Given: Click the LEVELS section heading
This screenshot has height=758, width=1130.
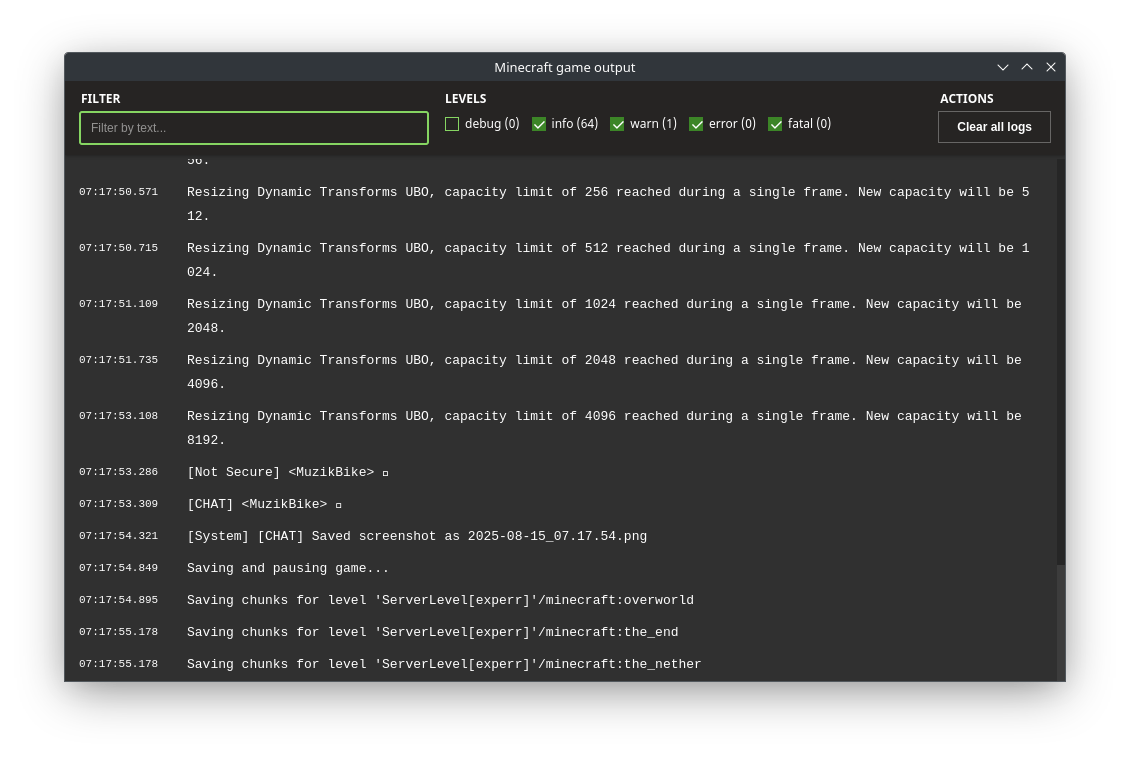Looking at the screenshot, I should (x=466, y=99).
